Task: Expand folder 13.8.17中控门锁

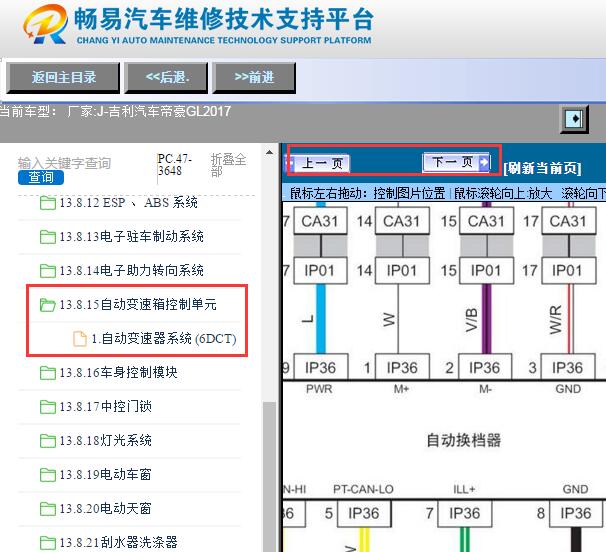Action: tap(96, 407)
